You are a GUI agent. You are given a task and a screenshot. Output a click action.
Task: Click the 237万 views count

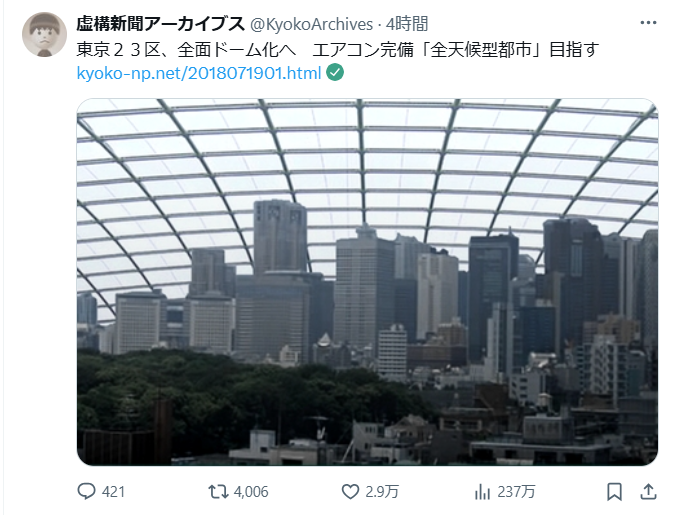[x=516, y=492]
